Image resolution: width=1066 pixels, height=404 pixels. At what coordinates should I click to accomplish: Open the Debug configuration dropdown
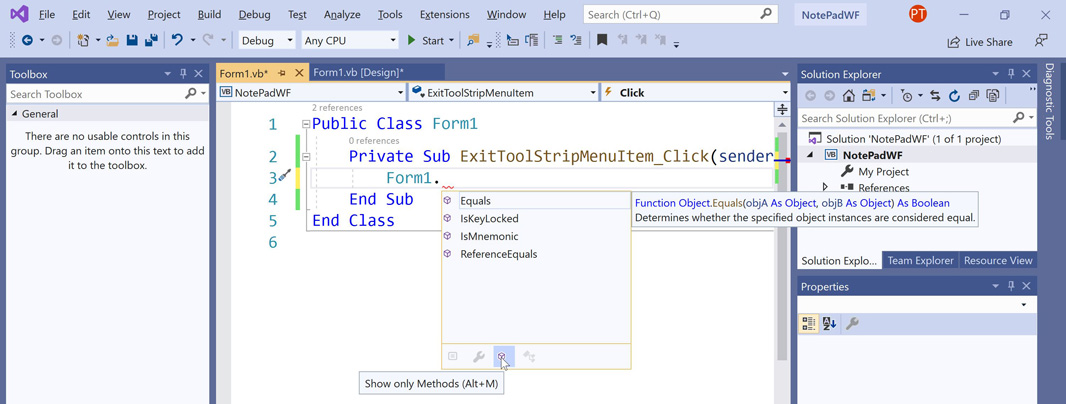coord(267,41)
